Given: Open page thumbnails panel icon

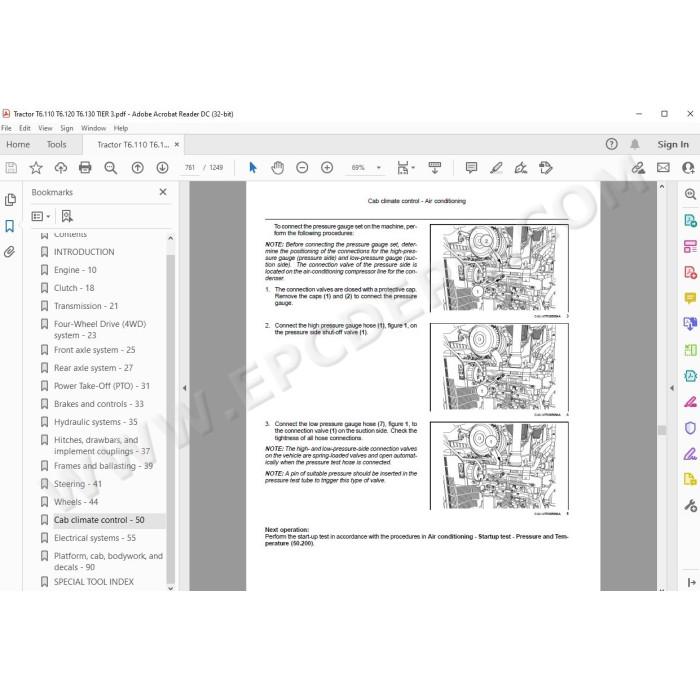Looking at the screenshot, I should tap(10, 200).
